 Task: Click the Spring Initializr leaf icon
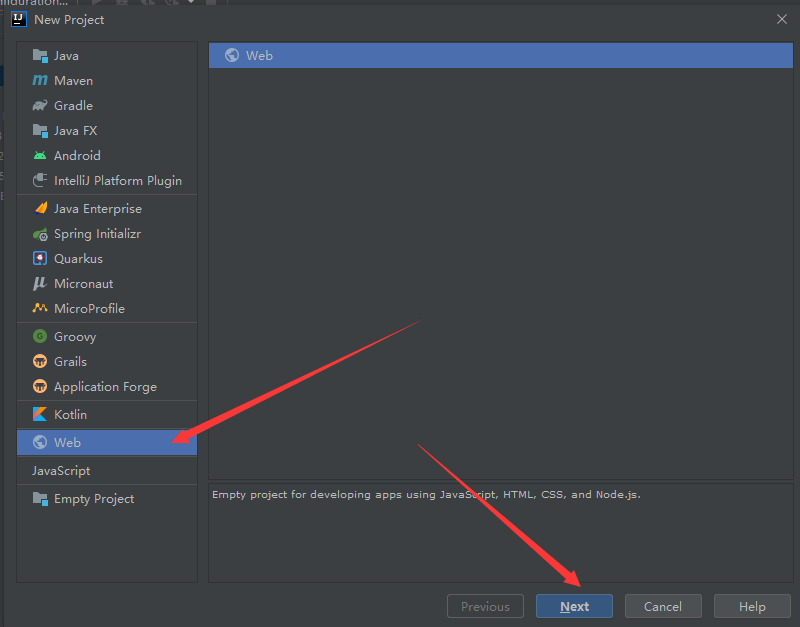point(40,234)
